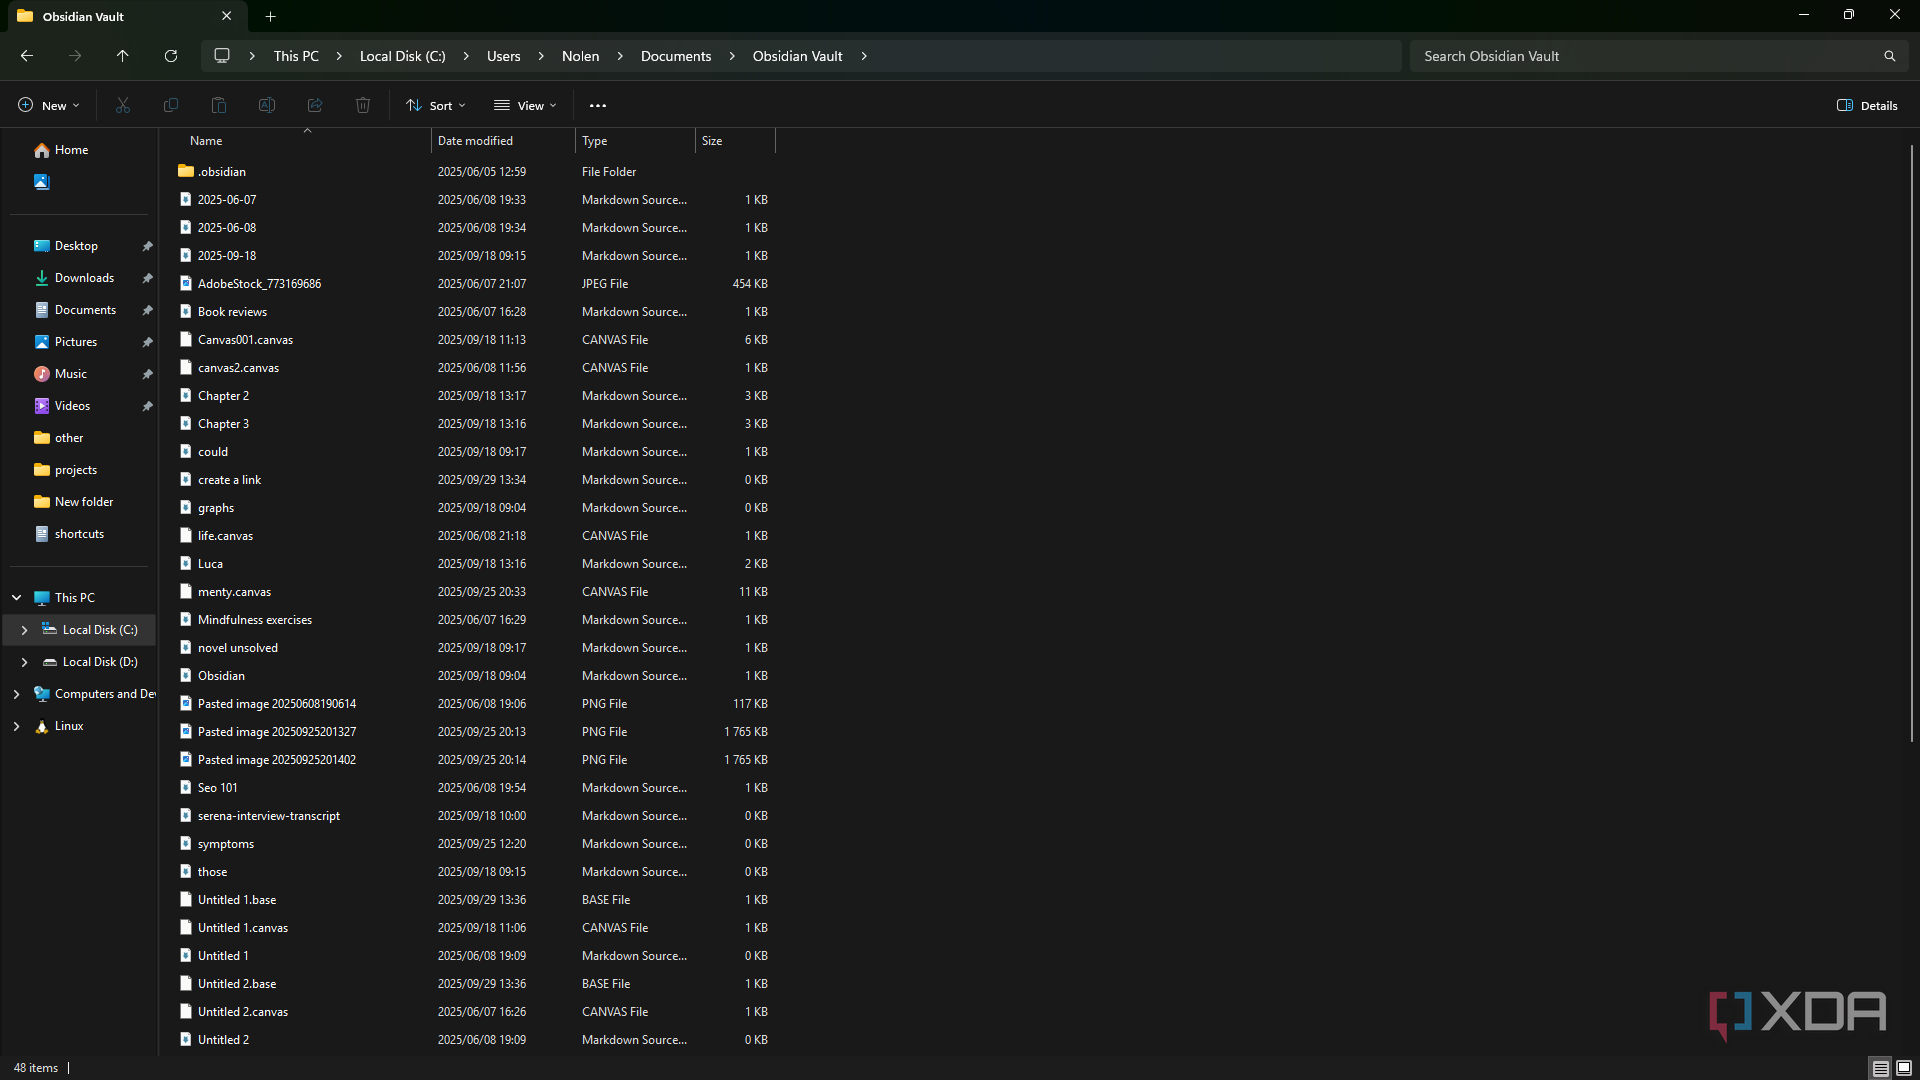The width and height of the screenshot is (1920, 1080).
Task: Open the shortcuts item in sidebar
Action: click(79, 534)
